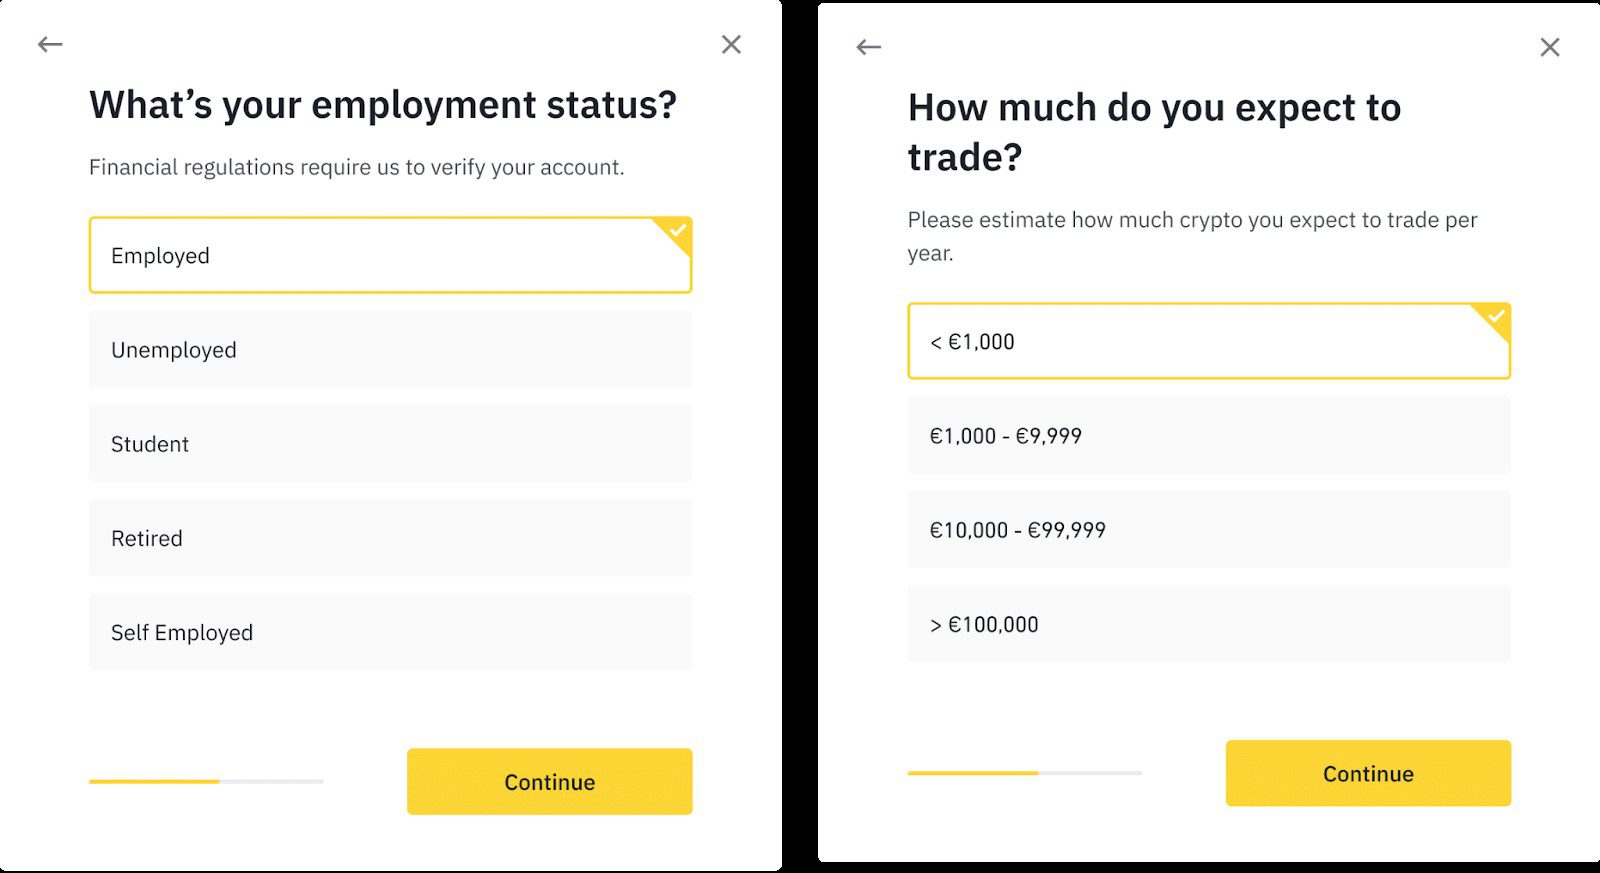Select €10,000 - €99,999 trade range

[x=1208, y=530]
